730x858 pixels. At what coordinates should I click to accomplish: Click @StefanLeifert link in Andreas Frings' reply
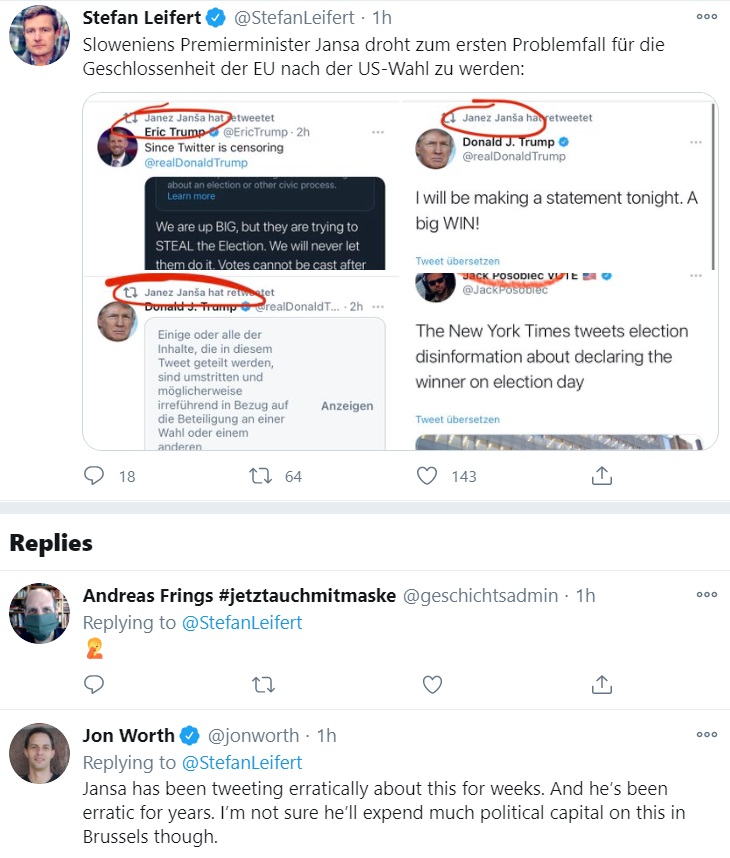(256, 622)
